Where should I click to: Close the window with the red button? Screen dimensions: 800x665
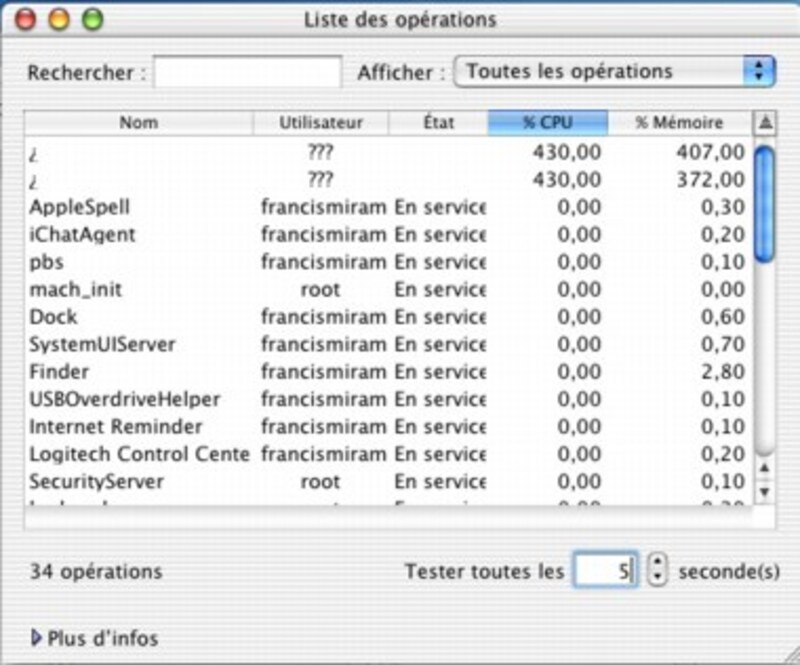[26, 19]
